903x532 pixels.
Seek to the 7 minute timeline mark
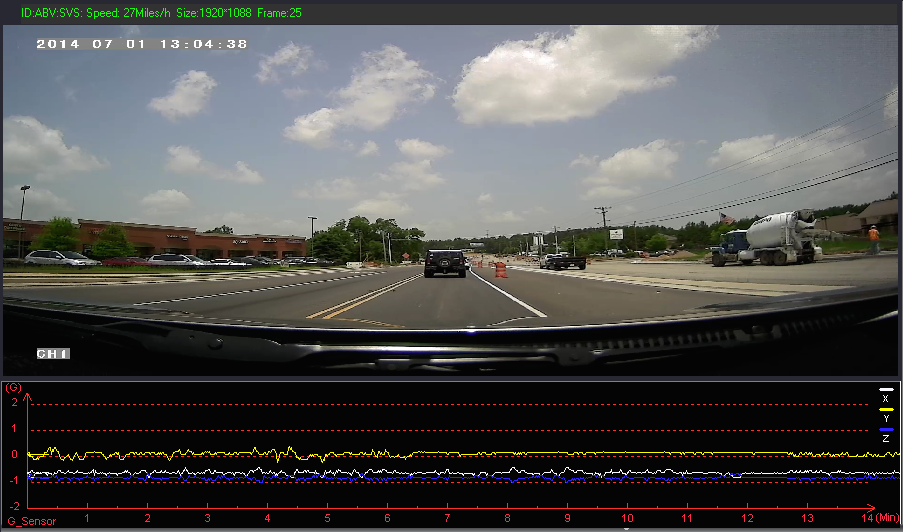(x=447, y=518)
